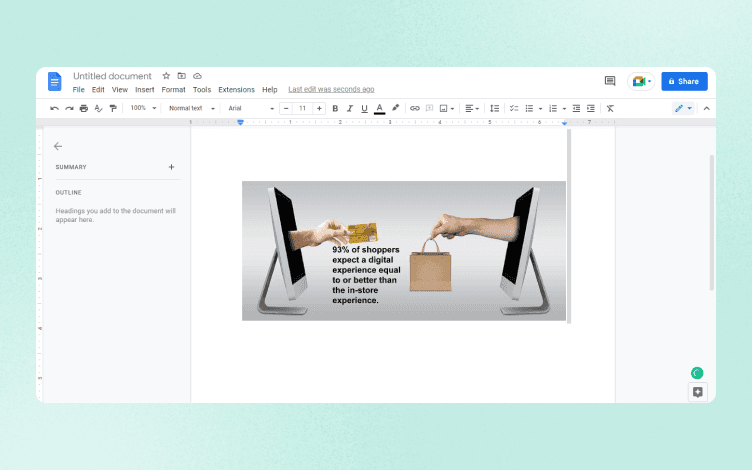
Task: Click the Add comment toolbar icon
Action: pos(430,108)
